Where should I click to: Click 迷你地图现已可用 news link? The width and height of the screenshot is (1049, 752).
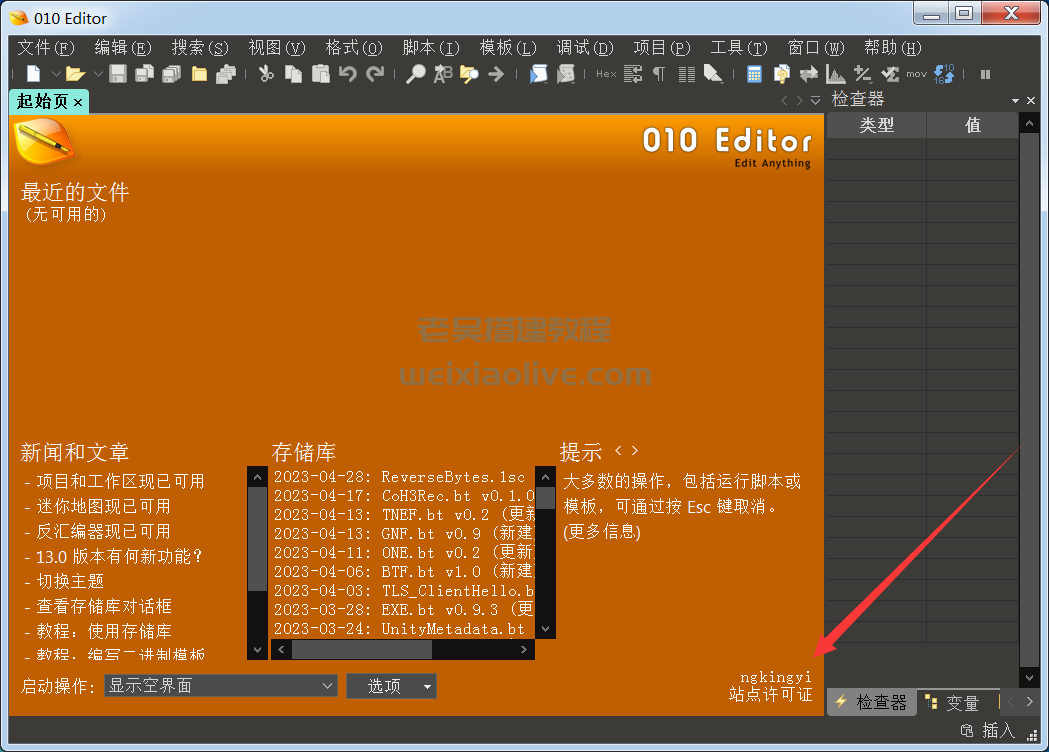pyautogui.click(x=104, y=506)
